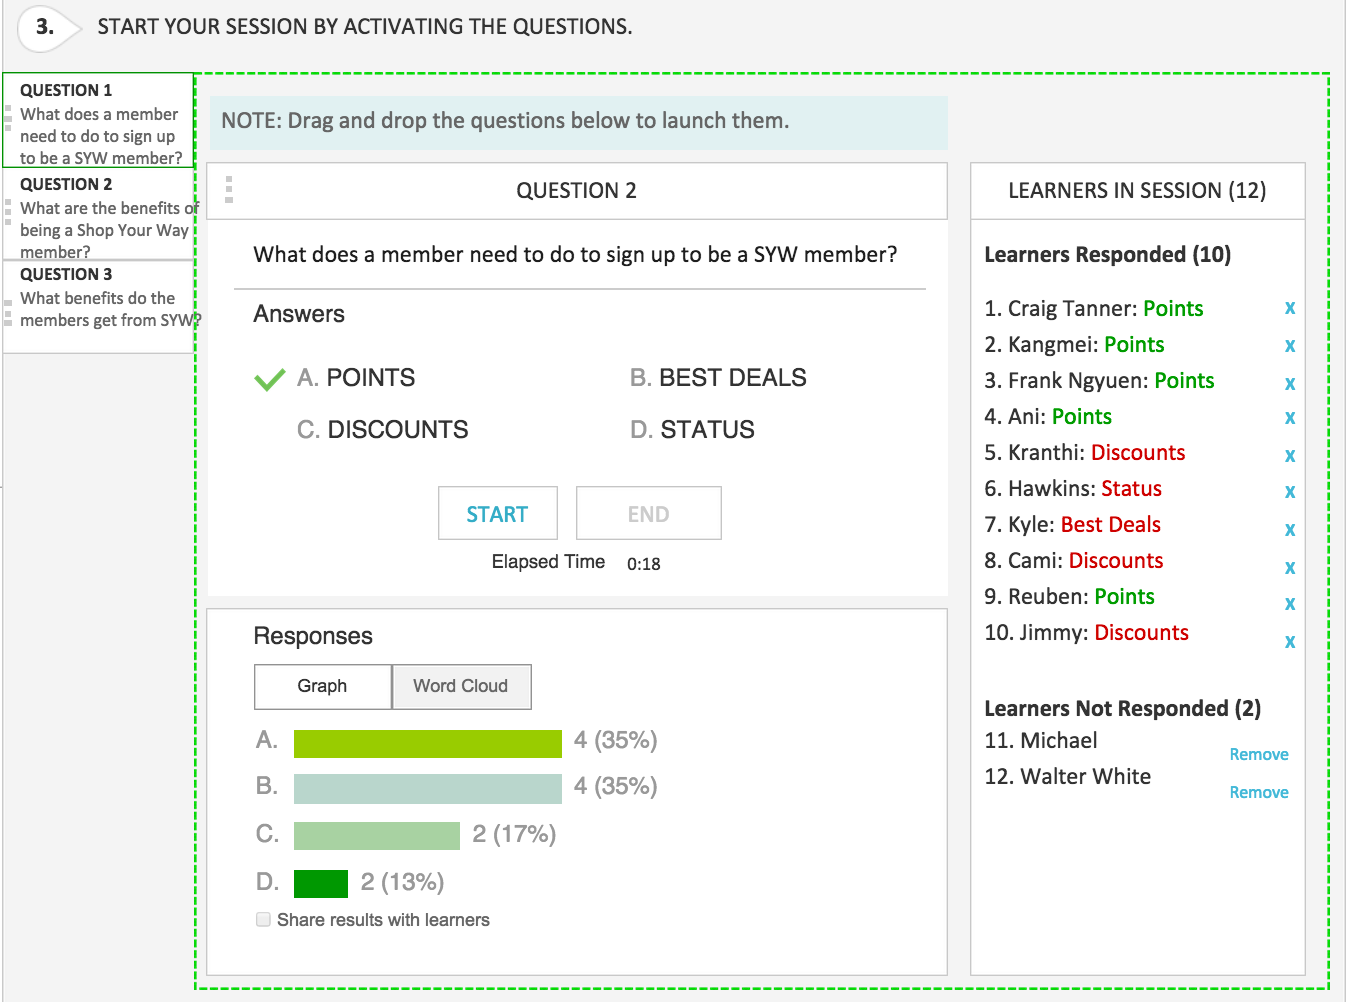Screen dimensions: 1346x1002
Task: Remove Hawkins' Status response with x
Action: pyautogui.click(x=1290, y=491)
